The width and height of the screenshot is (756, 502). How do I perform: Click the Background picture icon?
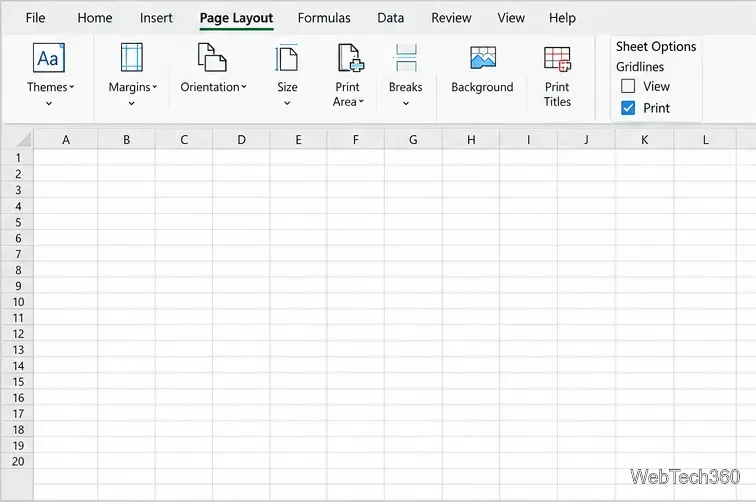coord(483,57)
